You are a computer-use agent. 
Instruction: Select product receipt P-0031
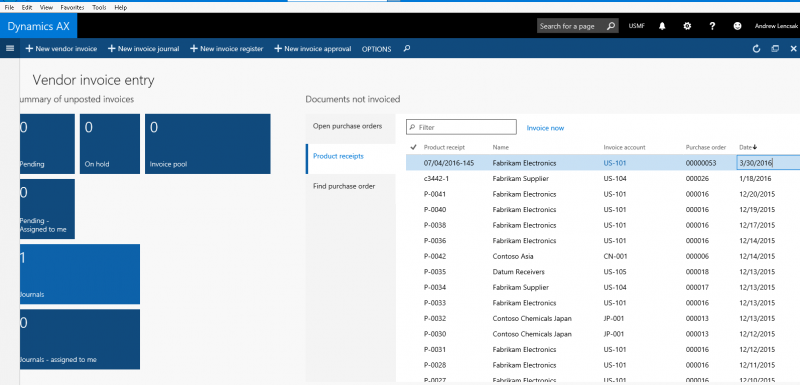pyautogui.click(x=435, y=350)
